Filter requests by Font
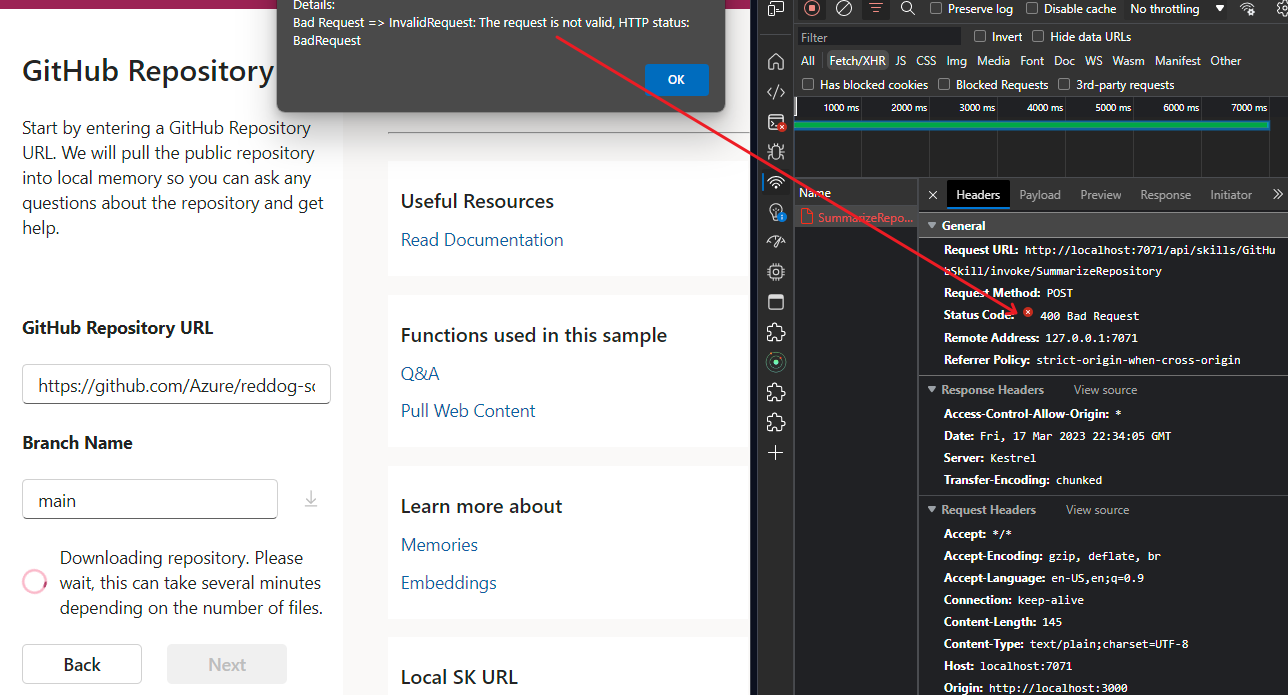This screenshot has height=695, width=1288. pos(1032,61)
